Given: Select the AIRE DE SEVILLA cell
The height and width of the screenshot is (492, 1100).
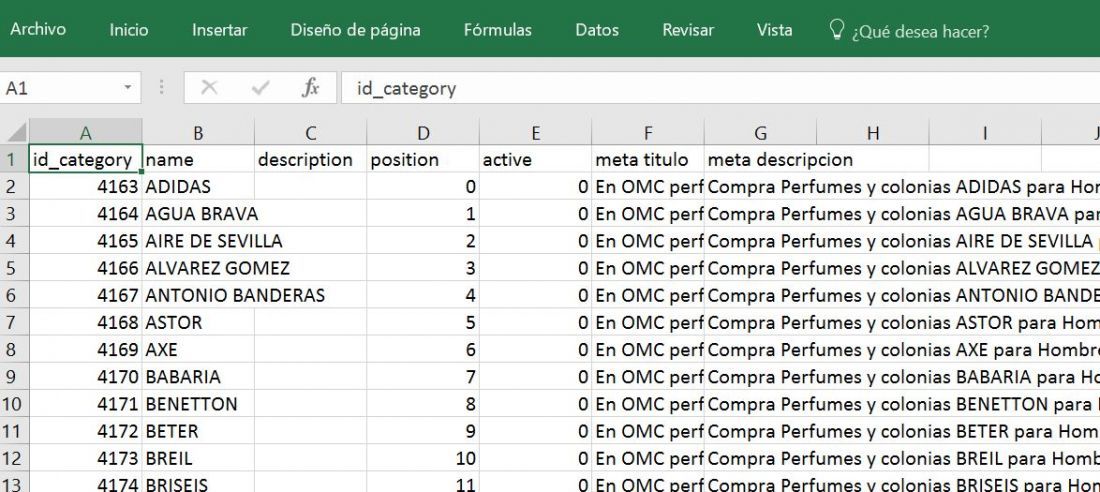Looking at the screenshot, I should 198,241.
